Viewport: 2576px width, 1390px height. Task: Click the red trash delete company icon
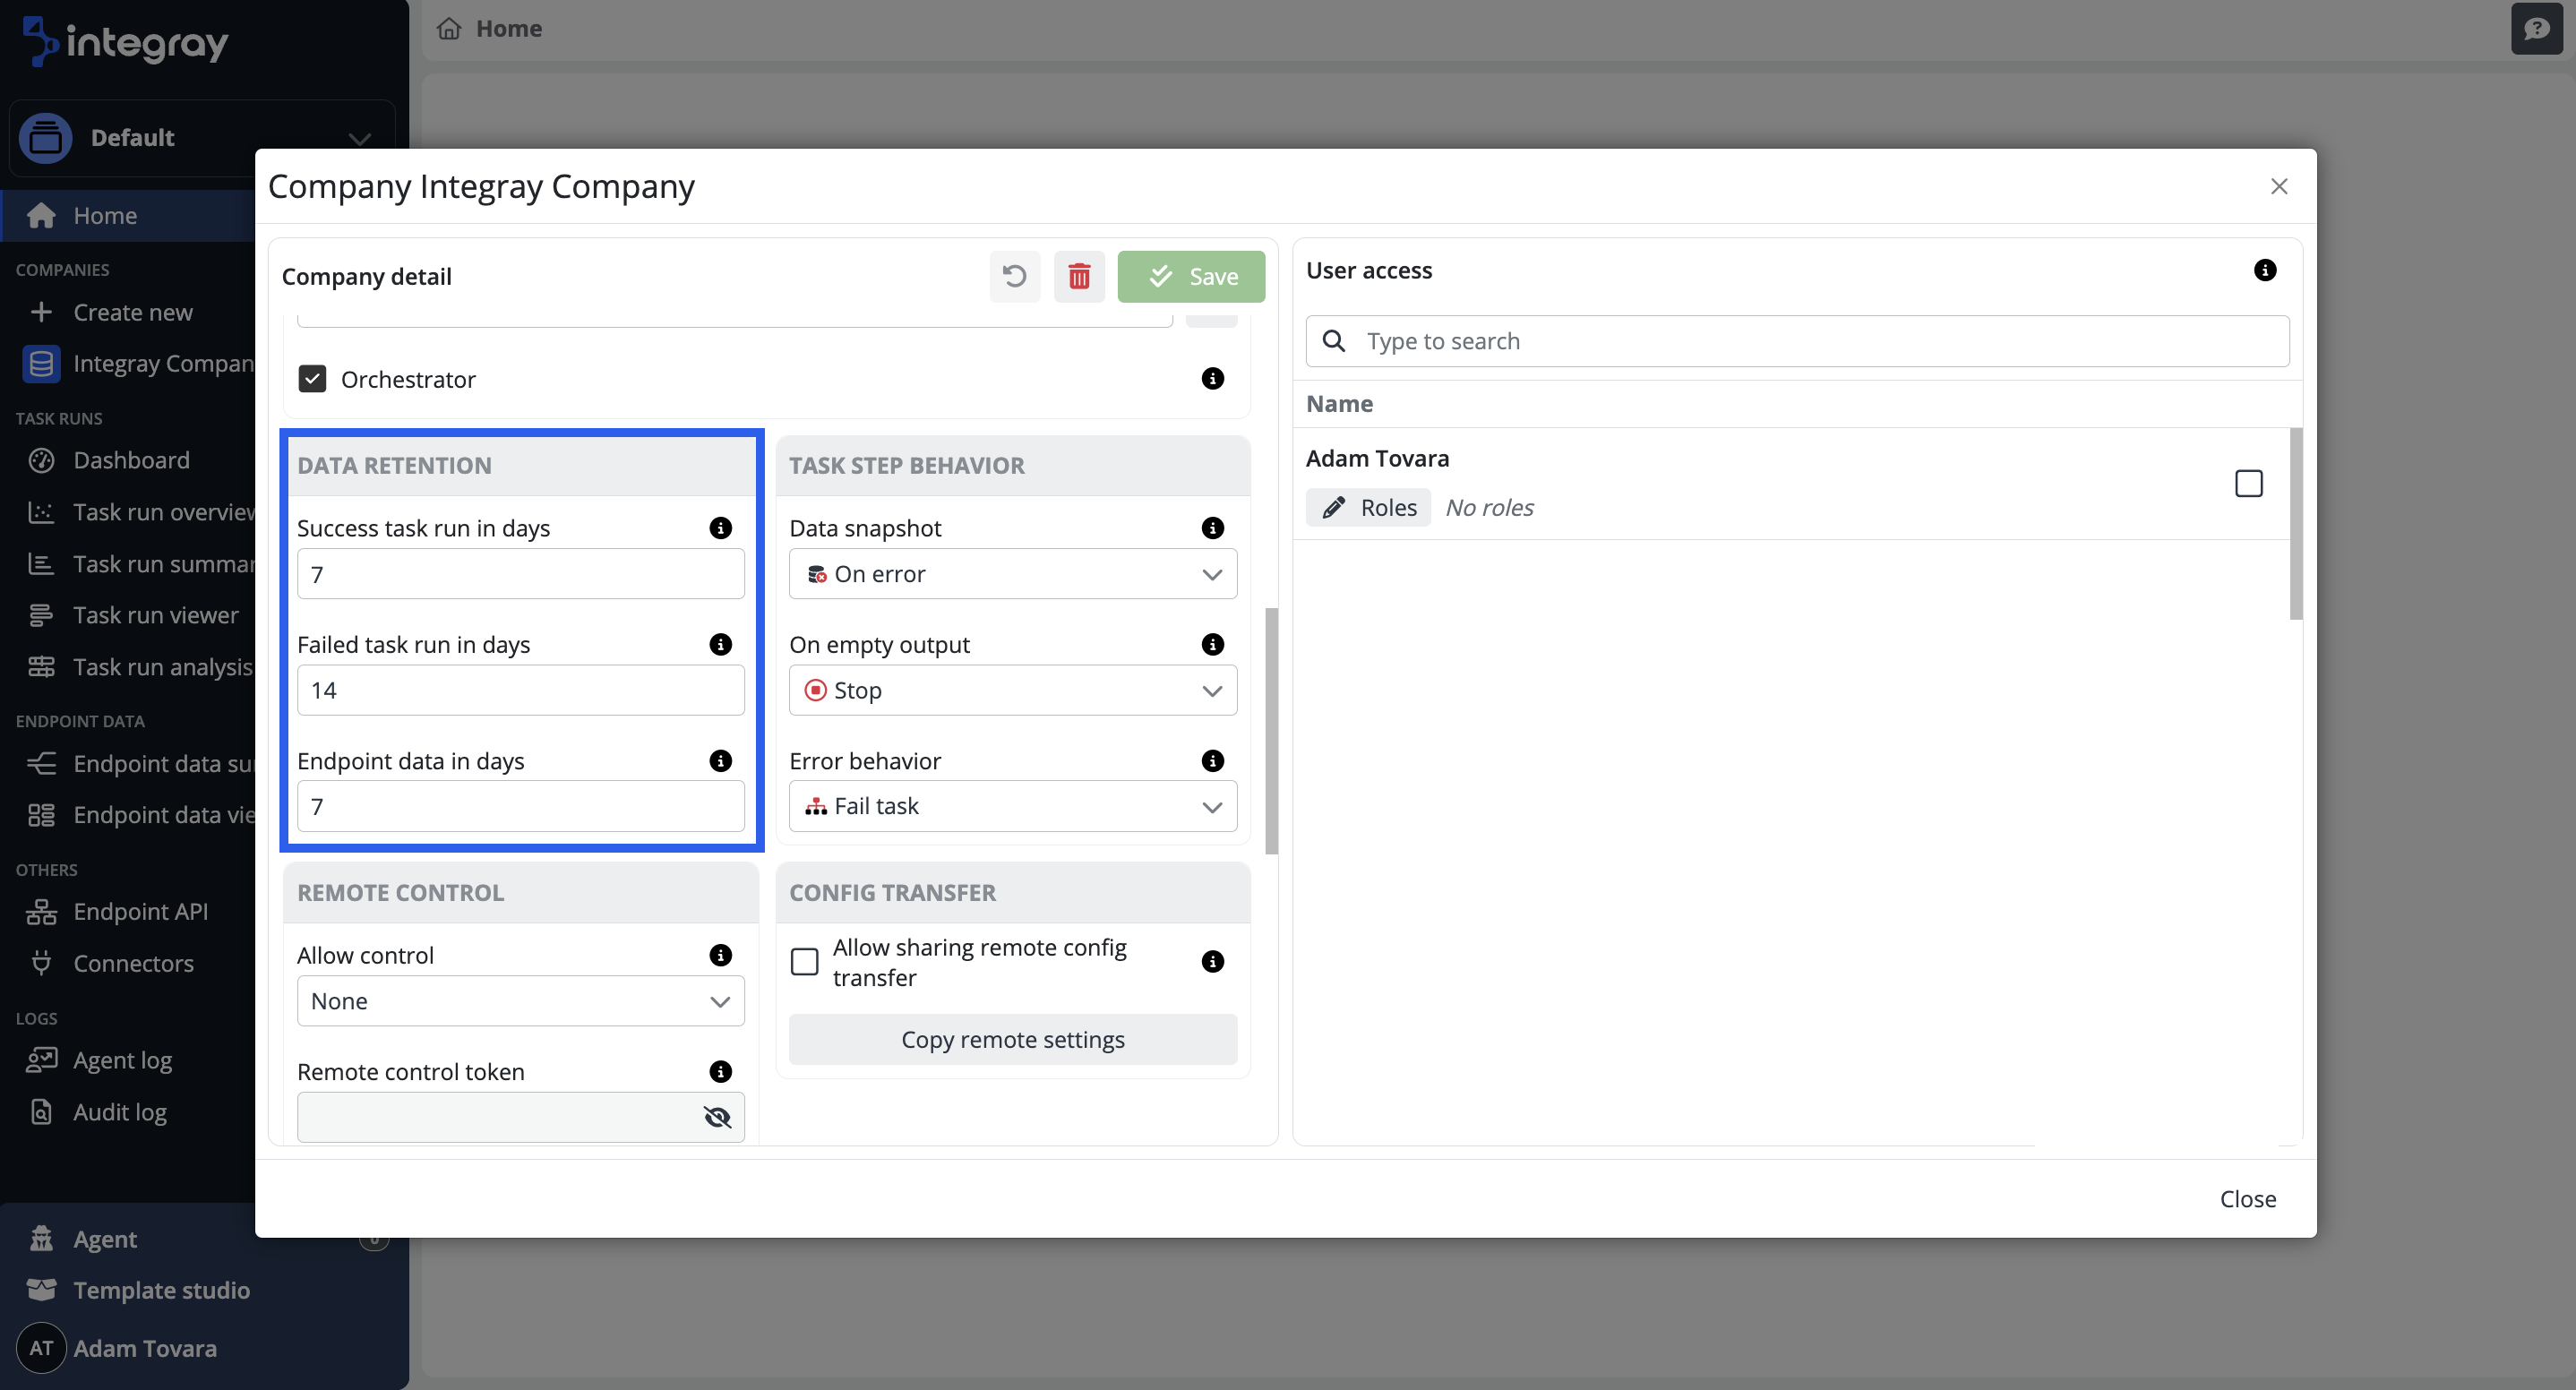(x=1079, y=276)
